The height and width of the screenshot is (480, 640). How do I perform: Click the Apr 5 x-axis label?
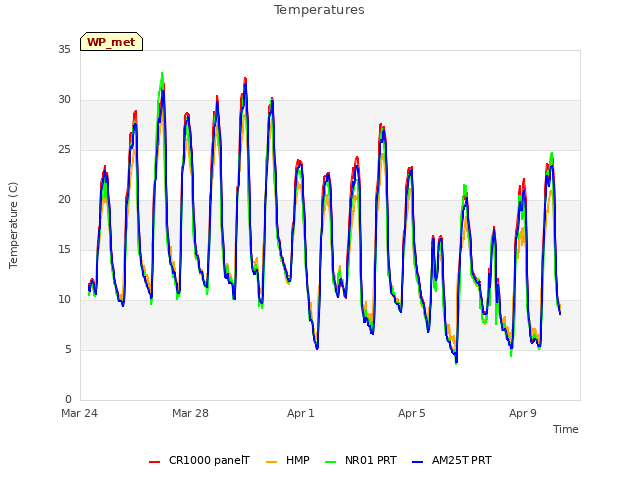[x=412, y=413]
